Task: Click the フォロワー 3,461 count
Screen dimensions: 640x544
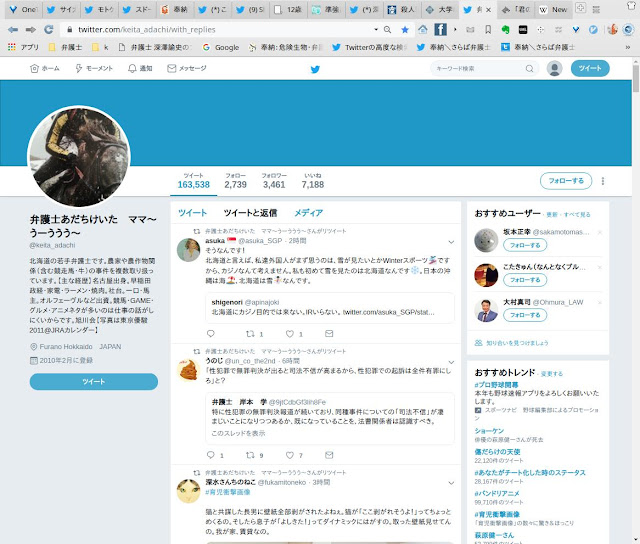Action: [x=274, y=181]
